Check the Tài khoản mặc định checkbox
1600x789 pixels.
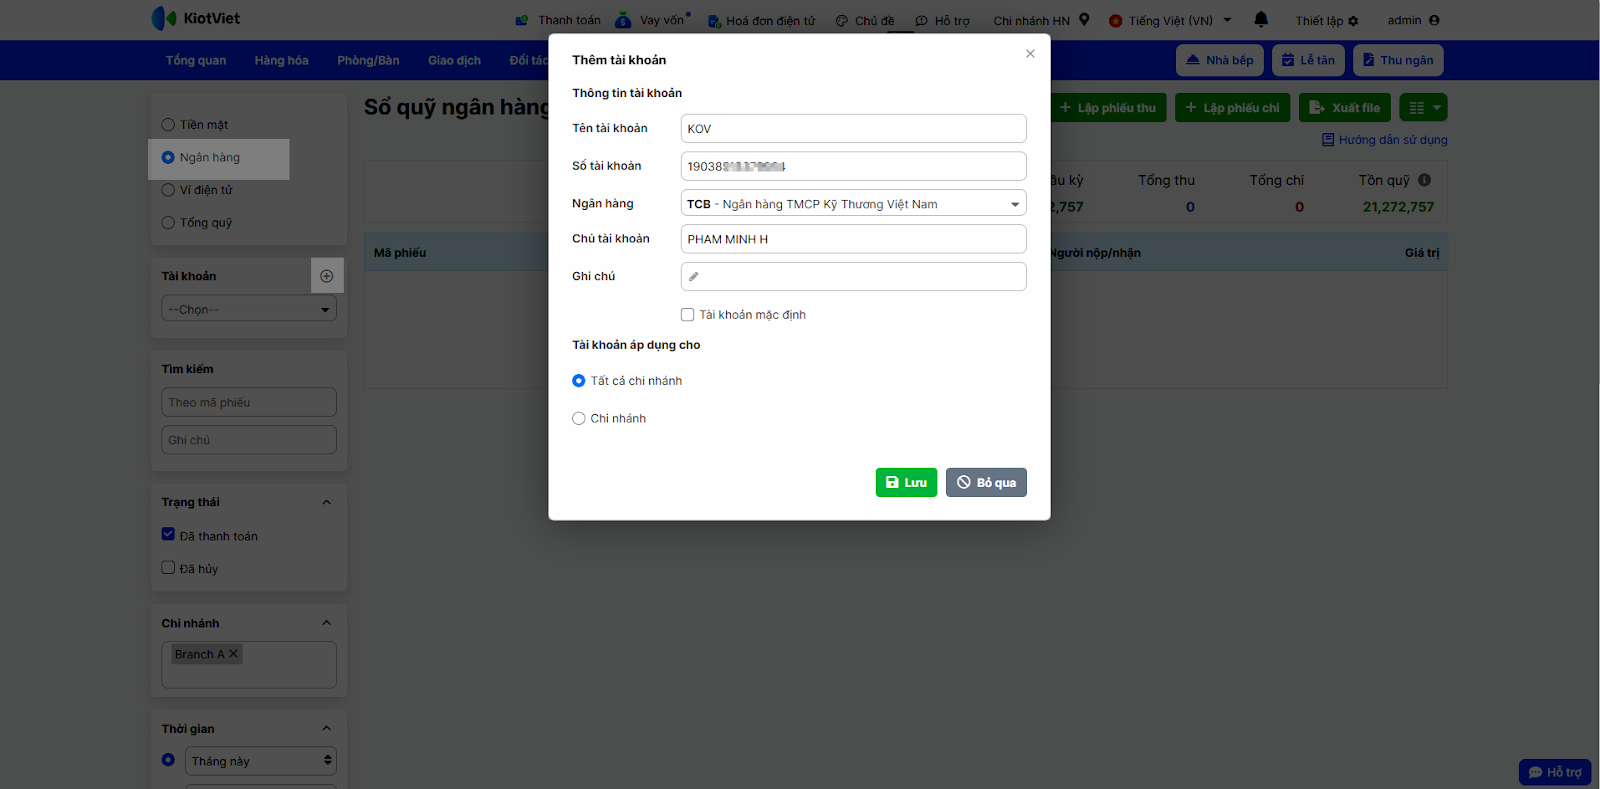(688, 315)
